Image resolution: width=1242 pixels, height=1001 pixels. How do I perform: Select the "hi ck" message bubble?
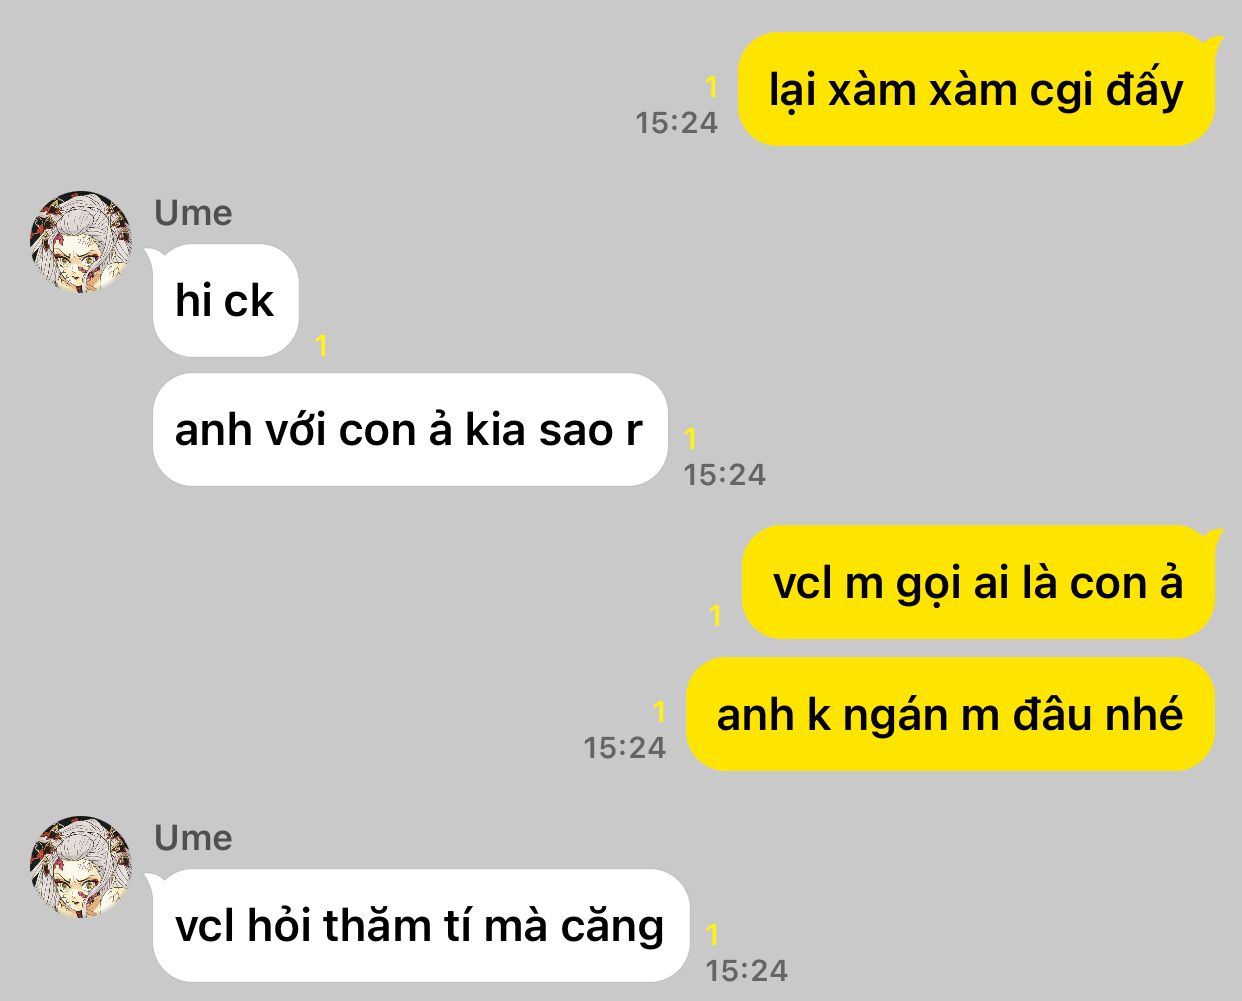224,300
